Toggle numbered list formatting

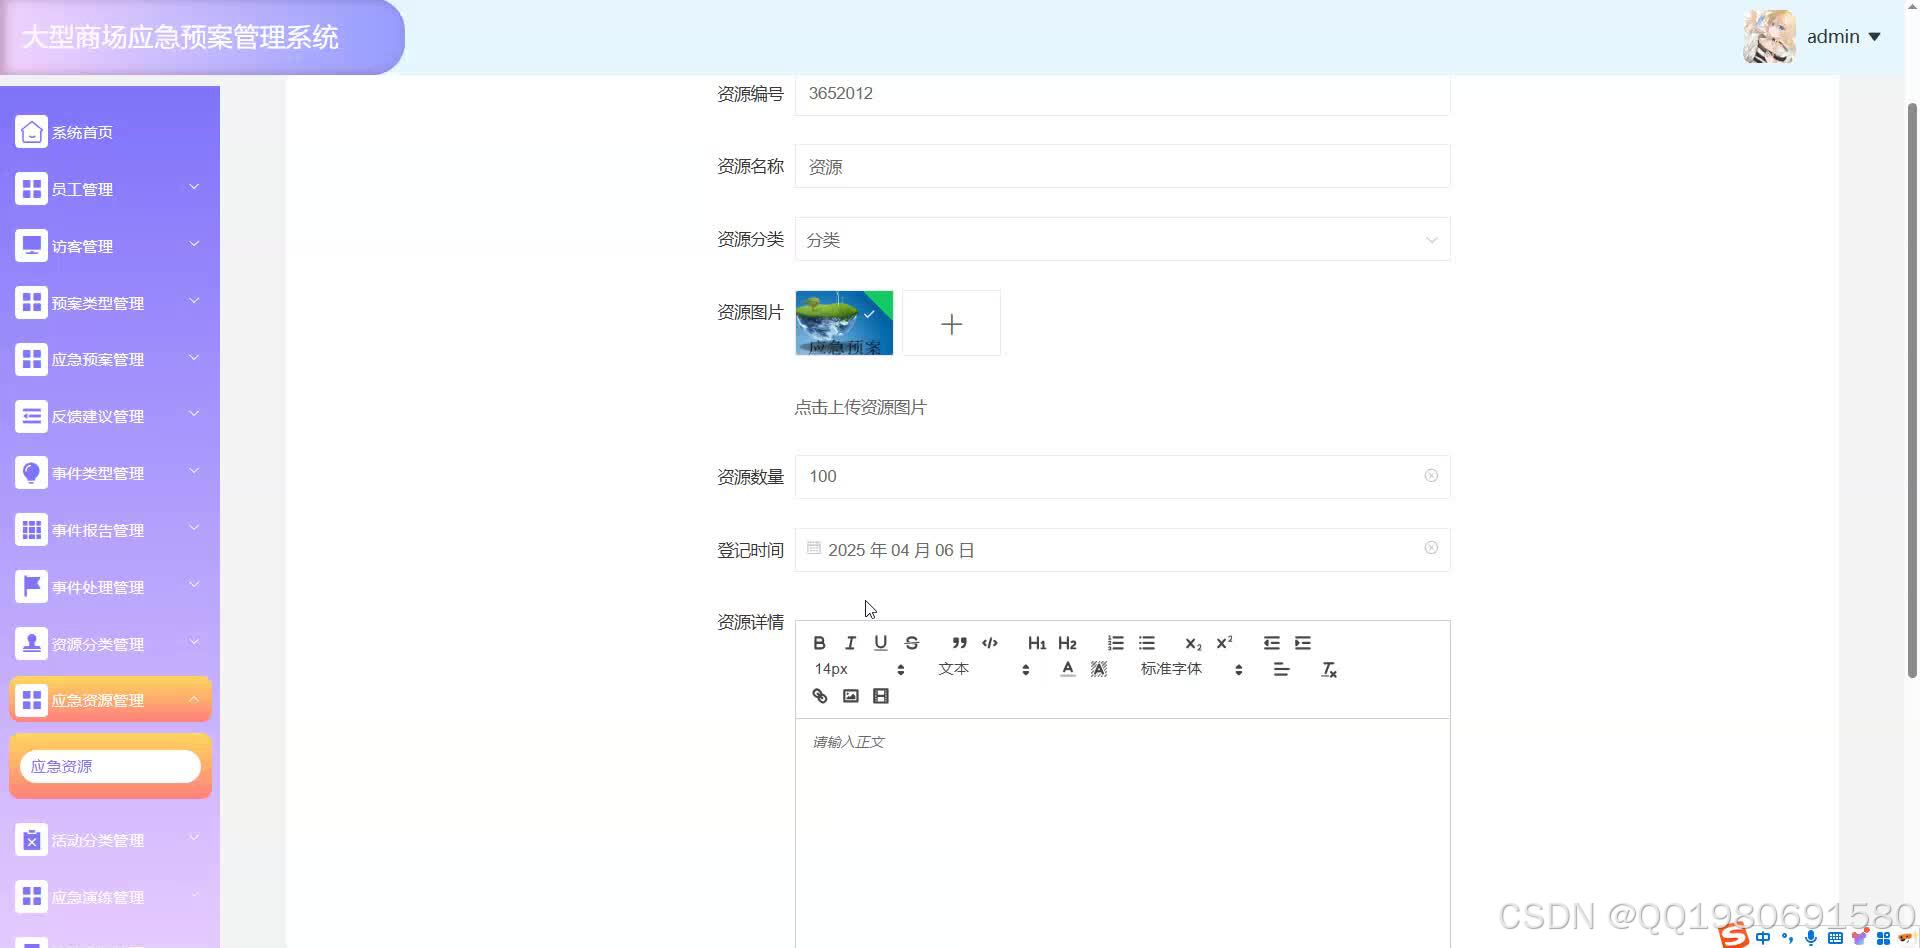click(1115, 643)
